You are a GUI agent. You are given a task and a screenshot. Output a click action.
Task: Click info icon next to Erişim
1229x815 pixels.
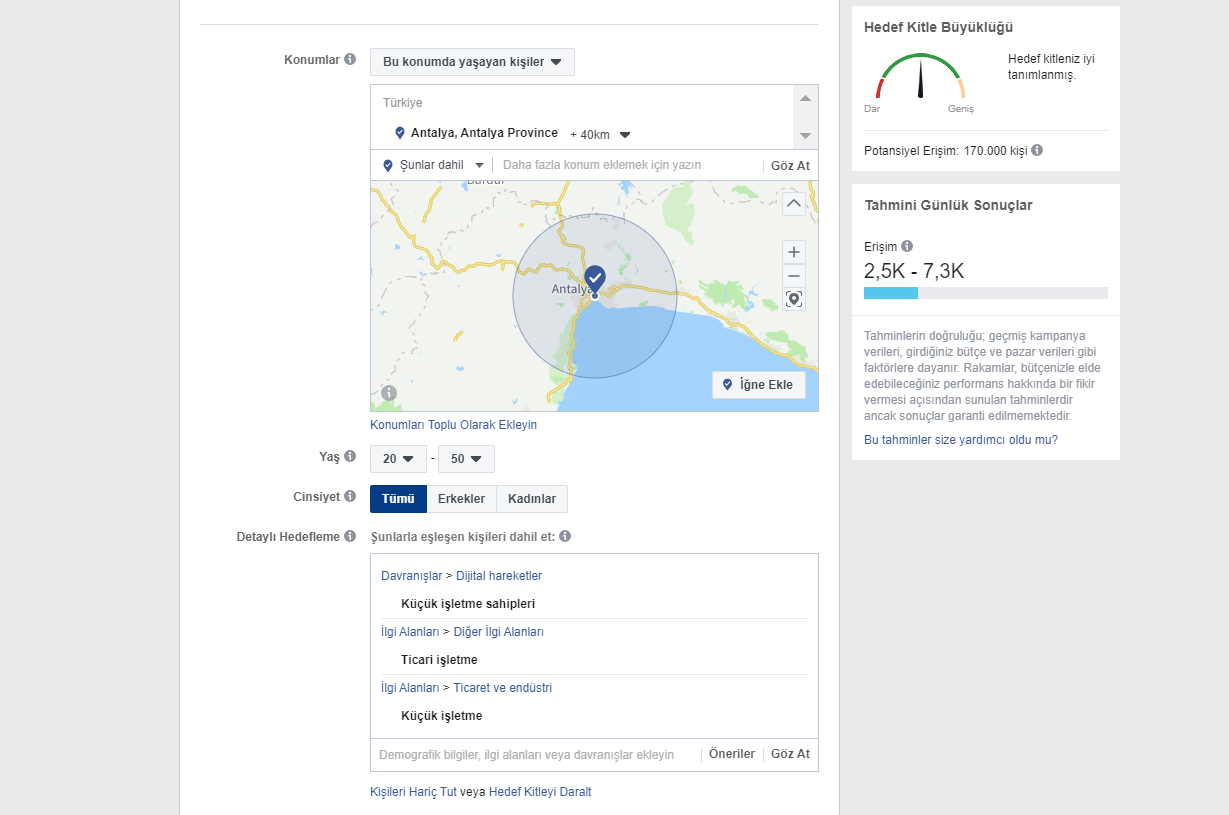(x=907, y=245)
